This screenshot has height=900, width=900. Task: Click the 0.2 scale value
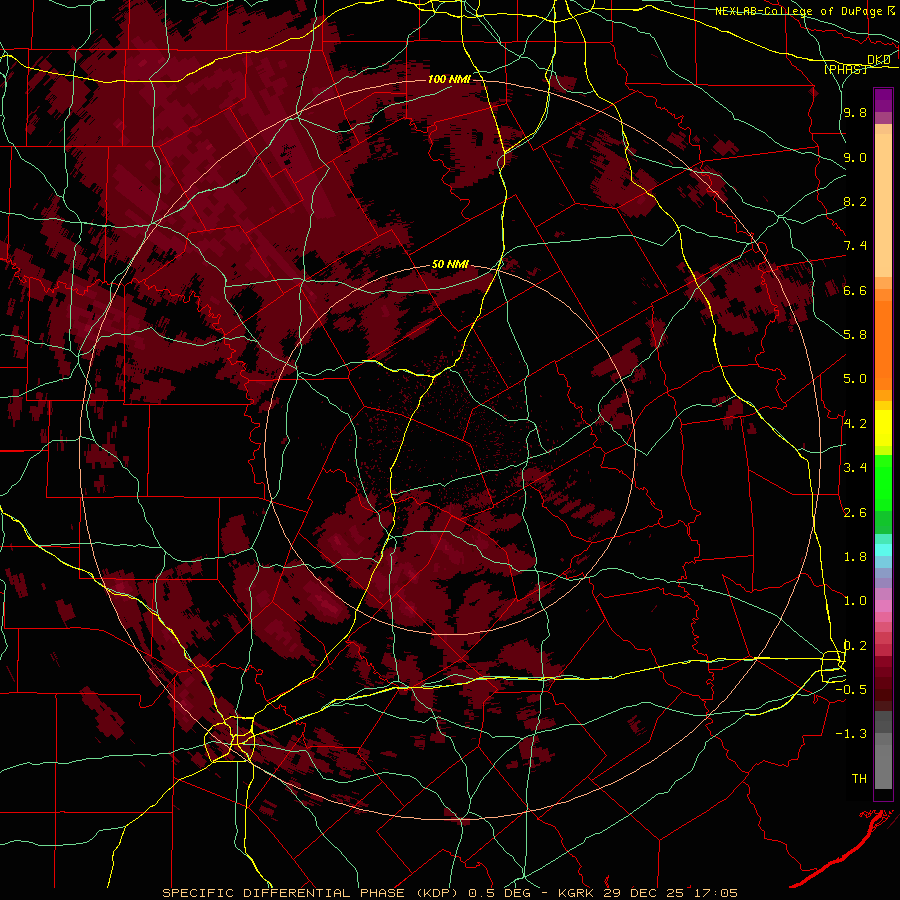pos(855,646)
